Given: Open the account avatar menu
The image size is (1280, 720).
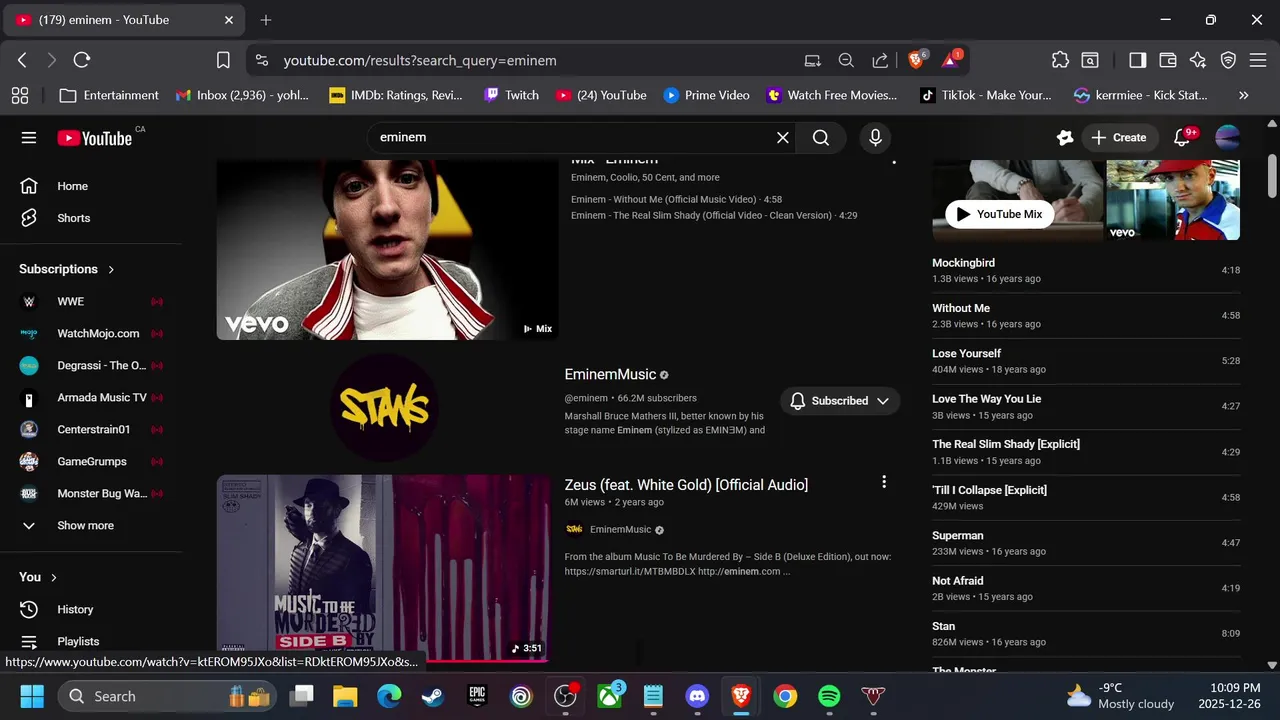Looking at the screenshot, I should click(x=1228, y=138).
